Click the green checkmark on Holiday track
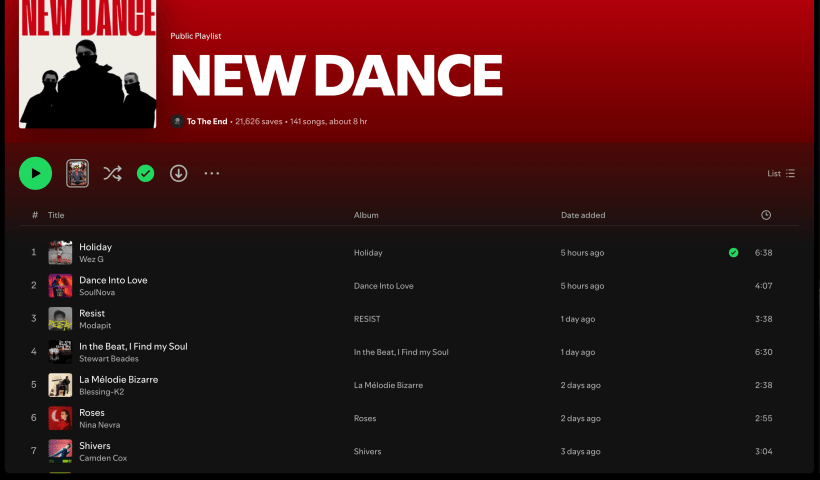Image resolution: width=820 pixels, height=480 pixels. pos(733,253)
